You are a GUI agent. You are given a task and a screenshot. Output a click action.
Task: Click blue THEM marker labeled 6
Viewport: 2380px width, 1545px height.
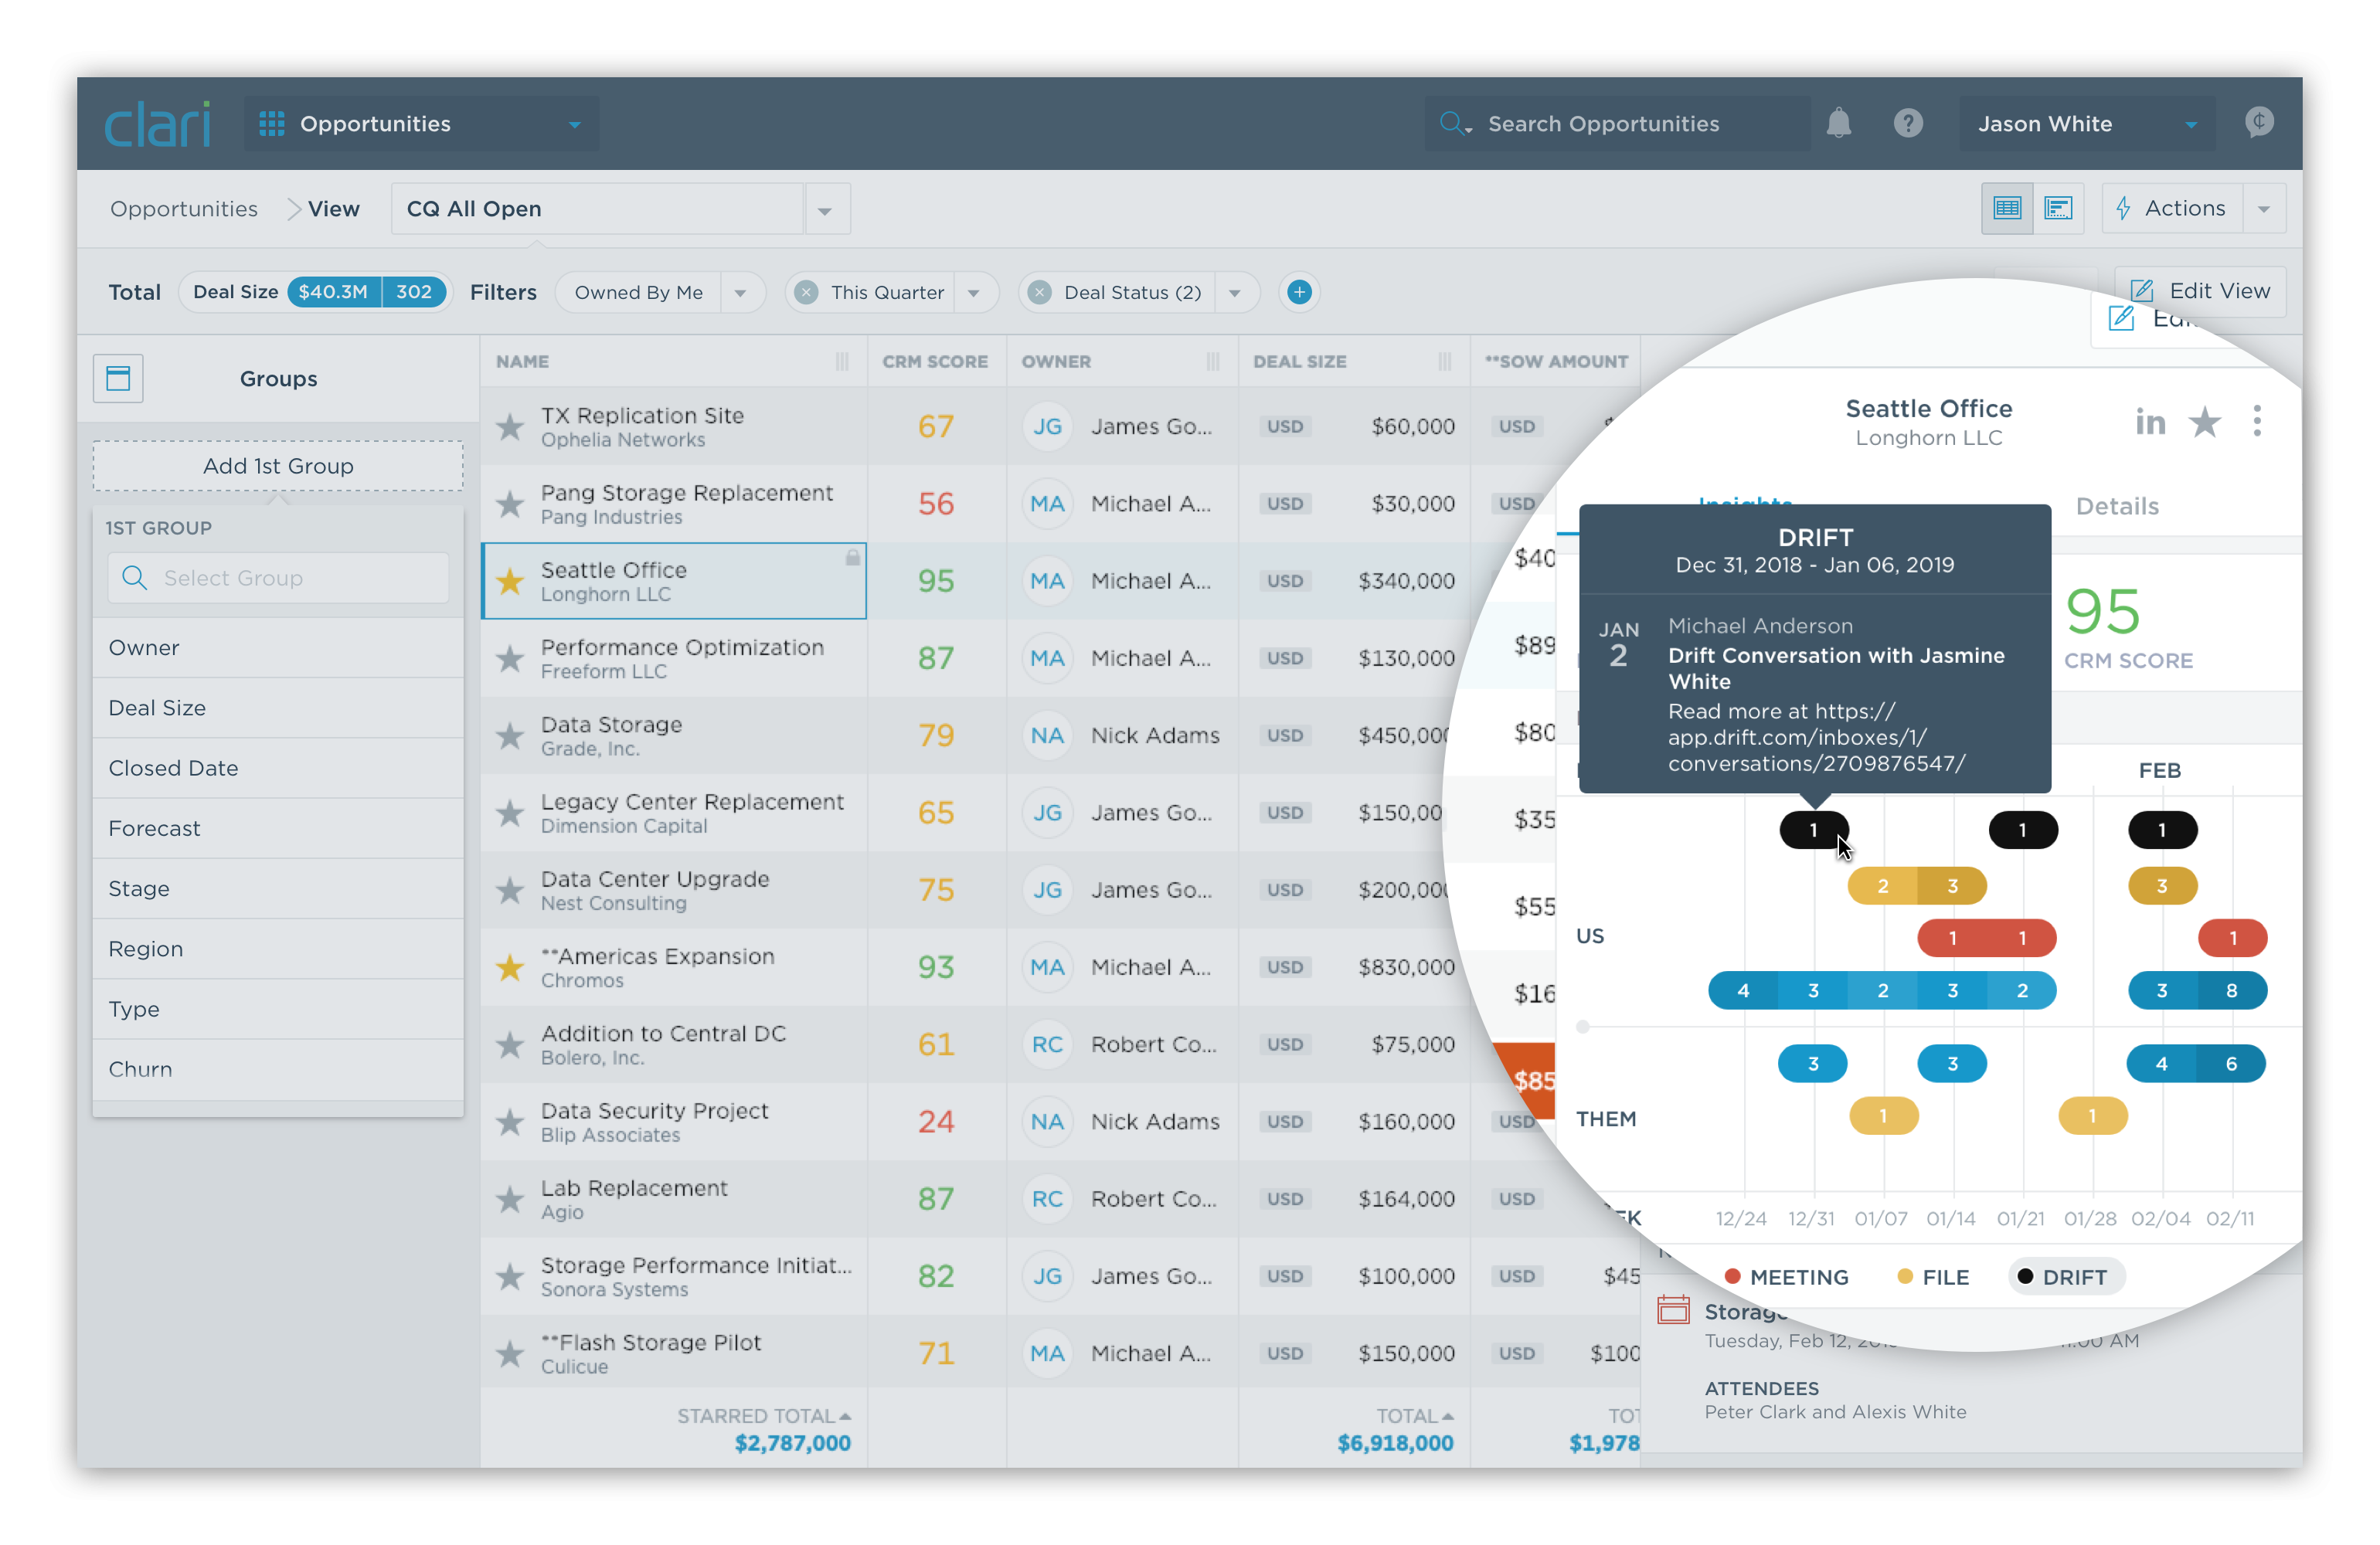2231,1064
